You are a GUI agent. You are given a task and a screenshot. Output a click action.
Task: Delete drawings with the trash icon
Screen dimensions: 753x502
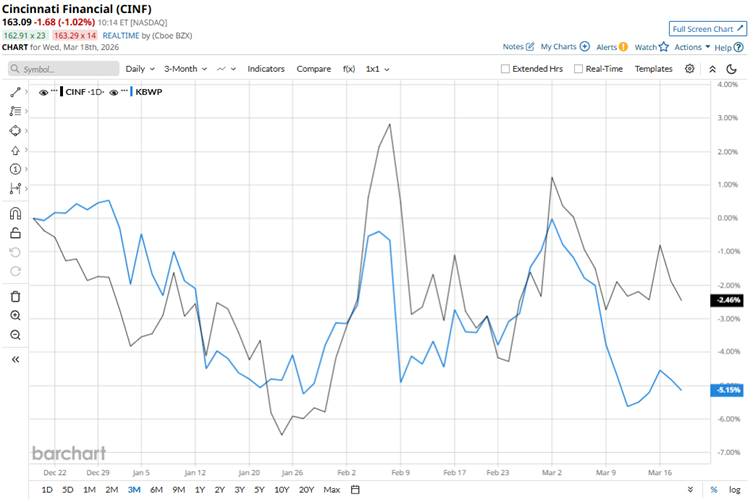tap(15, 296)
